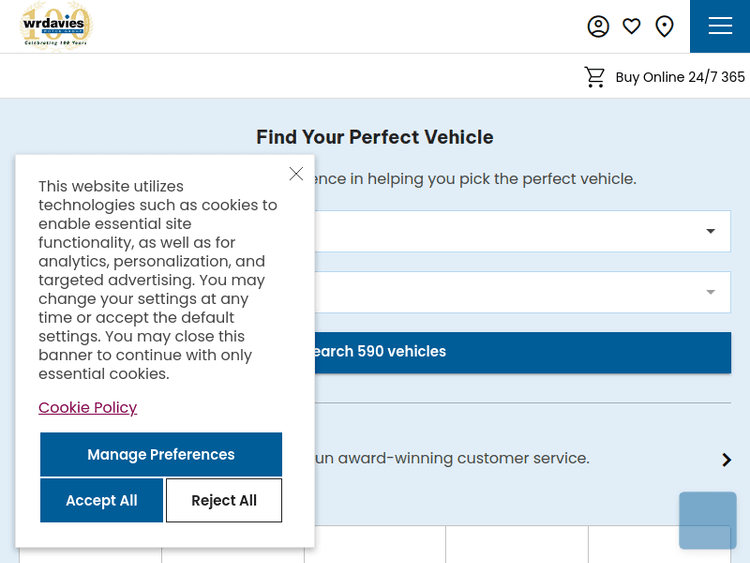
Task: Open the user account profile icon
Action: click(x=598, y=26)
